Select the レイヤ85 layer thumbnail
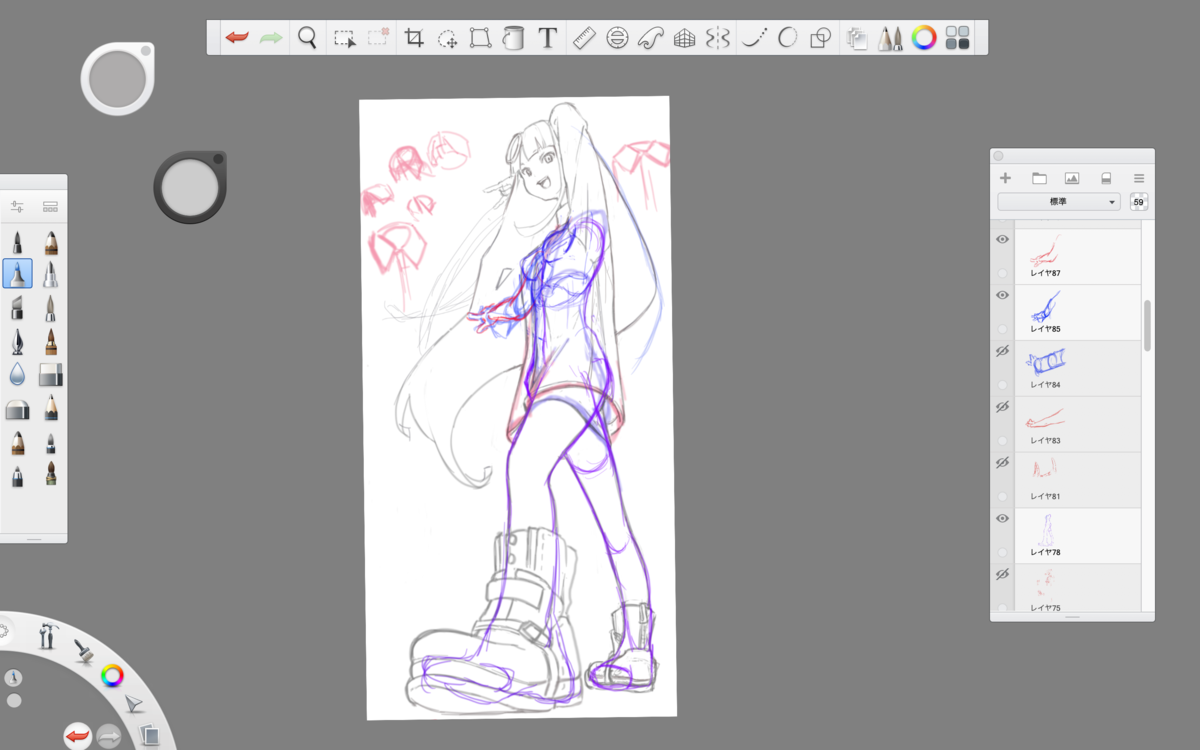The height and width of the screenshot is (750, 1200). (1047, 305)
